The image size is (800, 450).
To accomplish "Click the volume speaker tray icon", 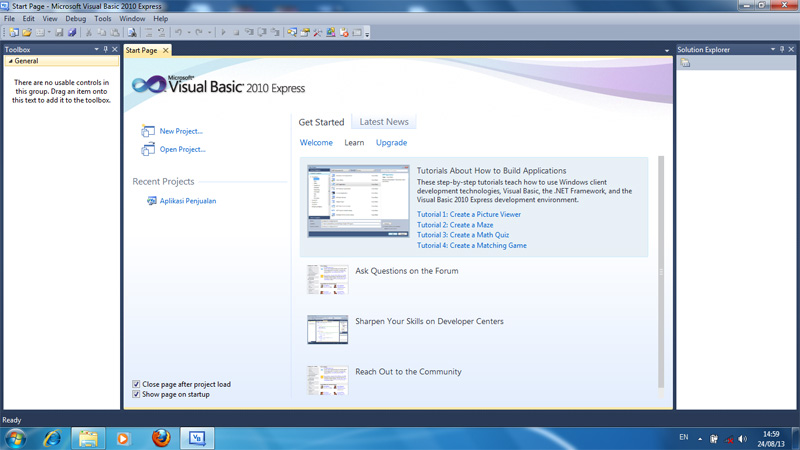I will 743,439.
